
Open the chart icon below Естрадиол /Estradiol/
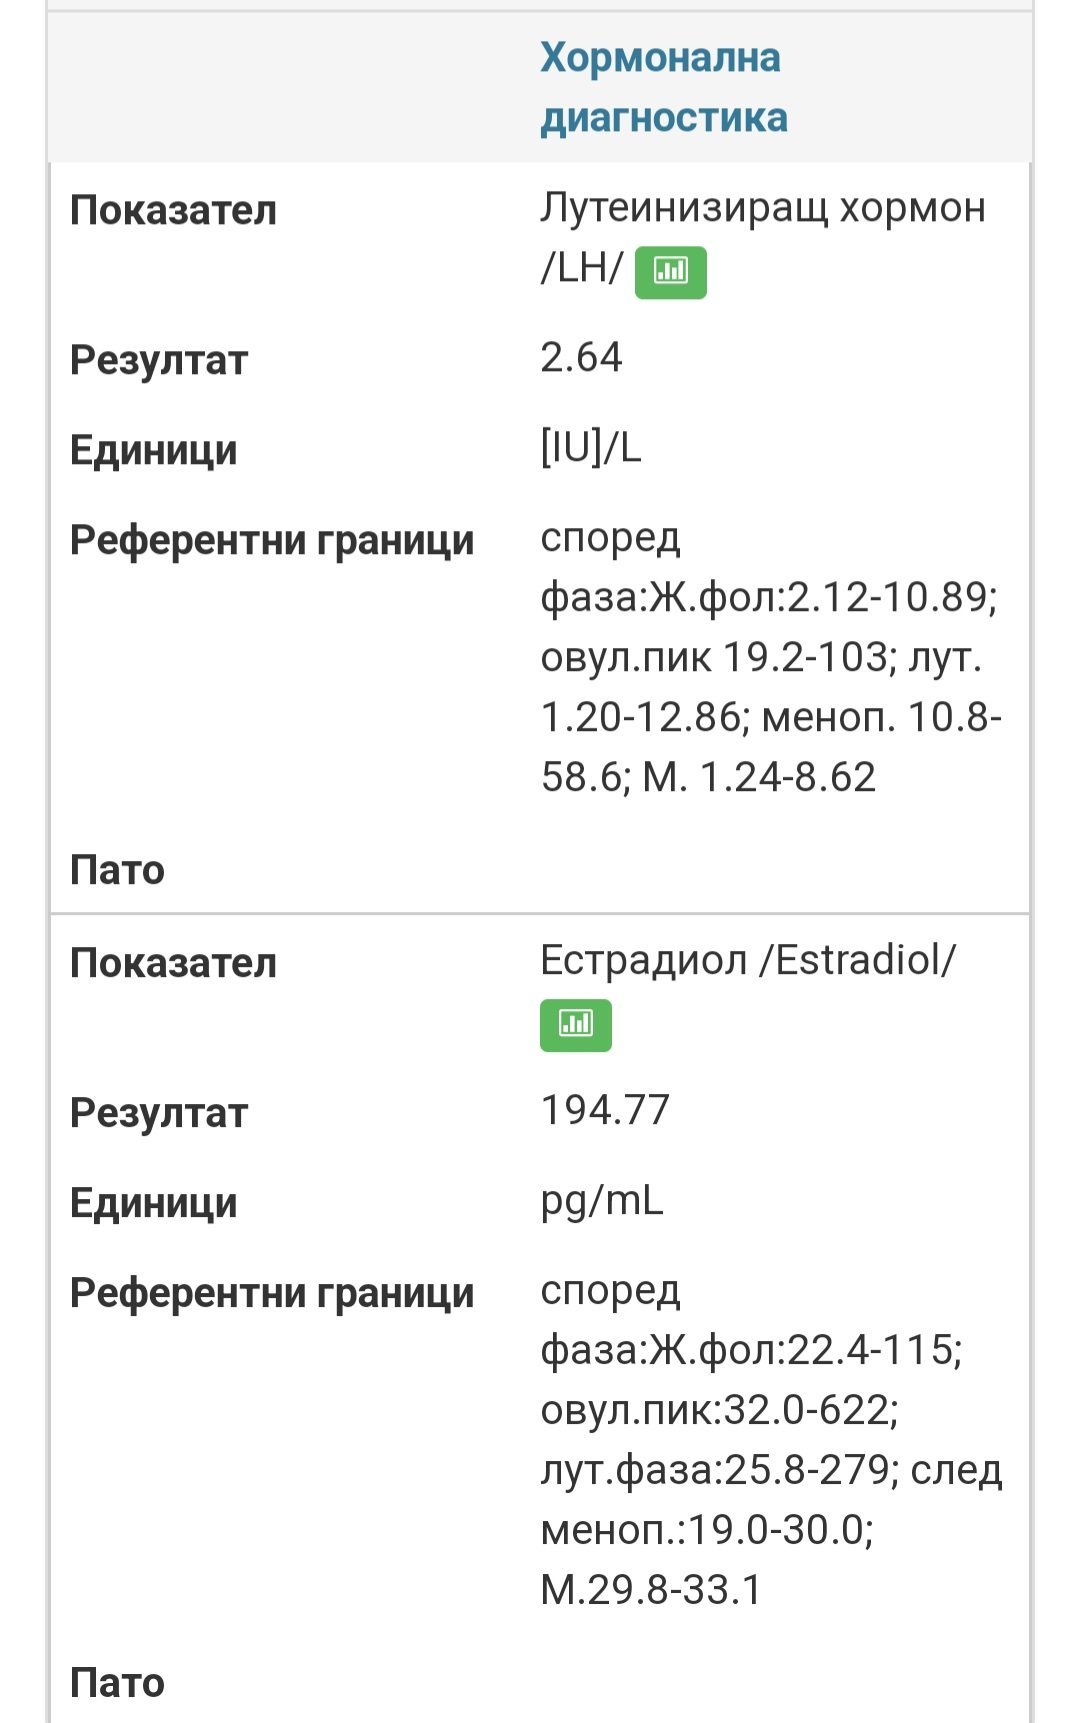click(x=576, y=1025)
